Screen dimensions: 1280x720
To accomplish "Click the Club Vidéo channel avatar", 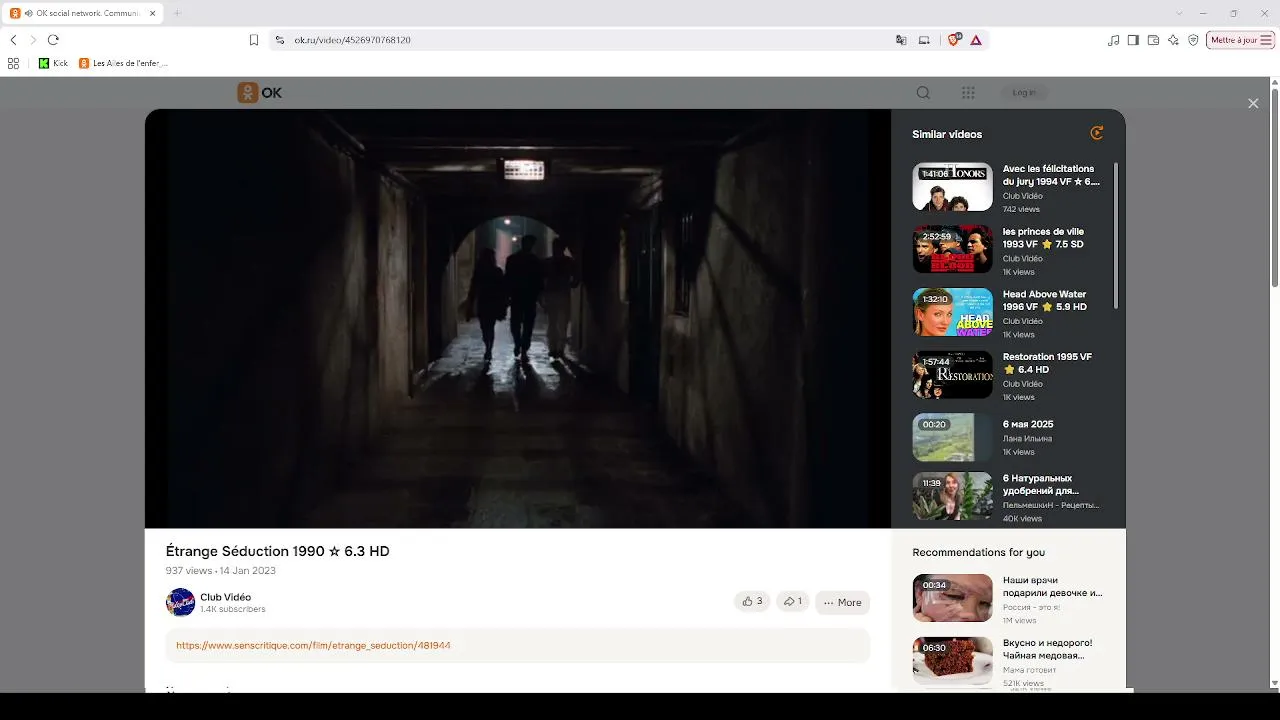I will (x=180, y=602).
